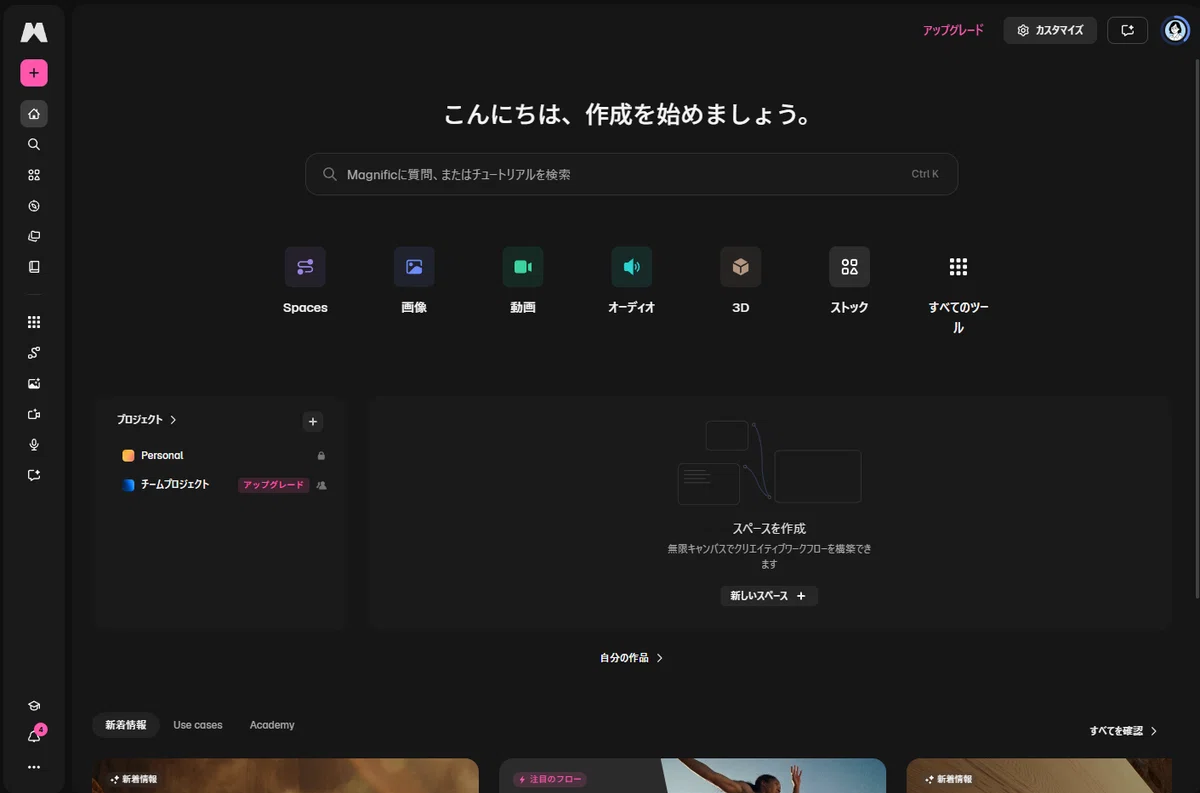1200x793 pixels.
Task: Open the first 新着情報 card thumbnail
Action: coord(286,776)
